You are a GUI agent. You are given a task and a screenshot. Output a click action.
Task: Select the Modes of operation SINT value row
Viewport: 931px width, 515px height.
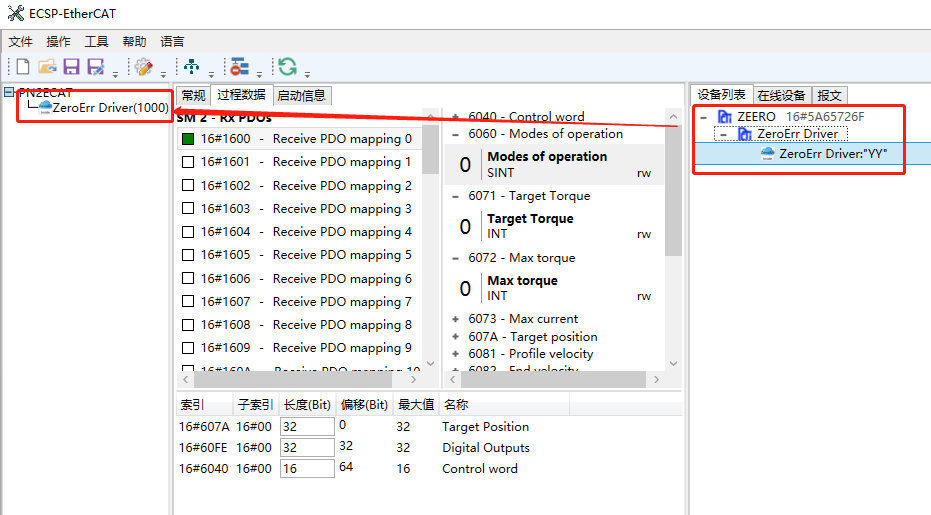(x=553, y=164)
